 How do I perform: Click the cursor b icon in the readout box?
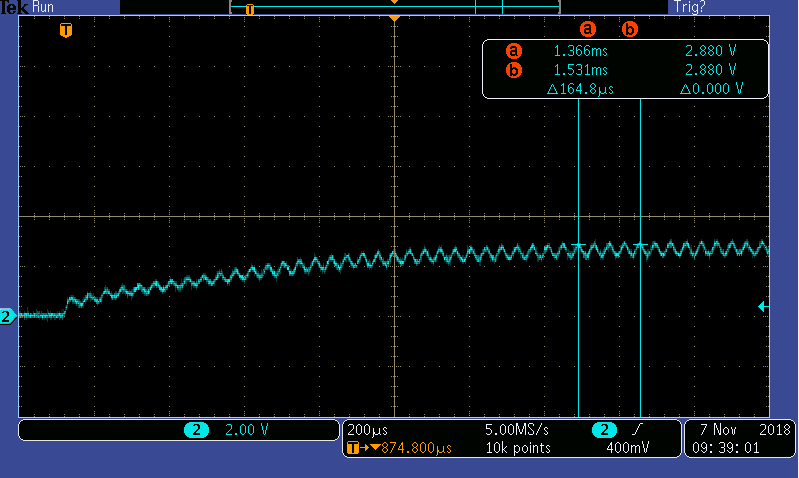coord(514,70)
